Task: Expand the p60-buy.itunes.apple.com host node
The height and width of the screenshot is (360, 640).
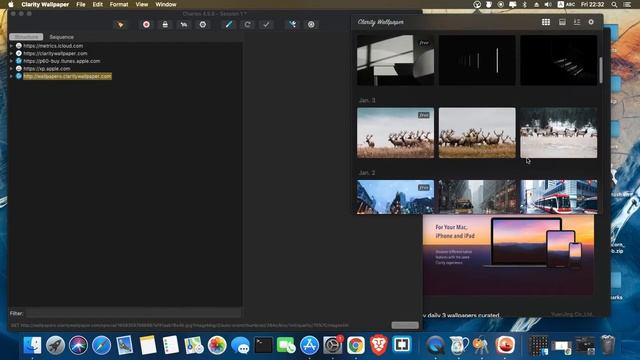Action: click(11, 61)
